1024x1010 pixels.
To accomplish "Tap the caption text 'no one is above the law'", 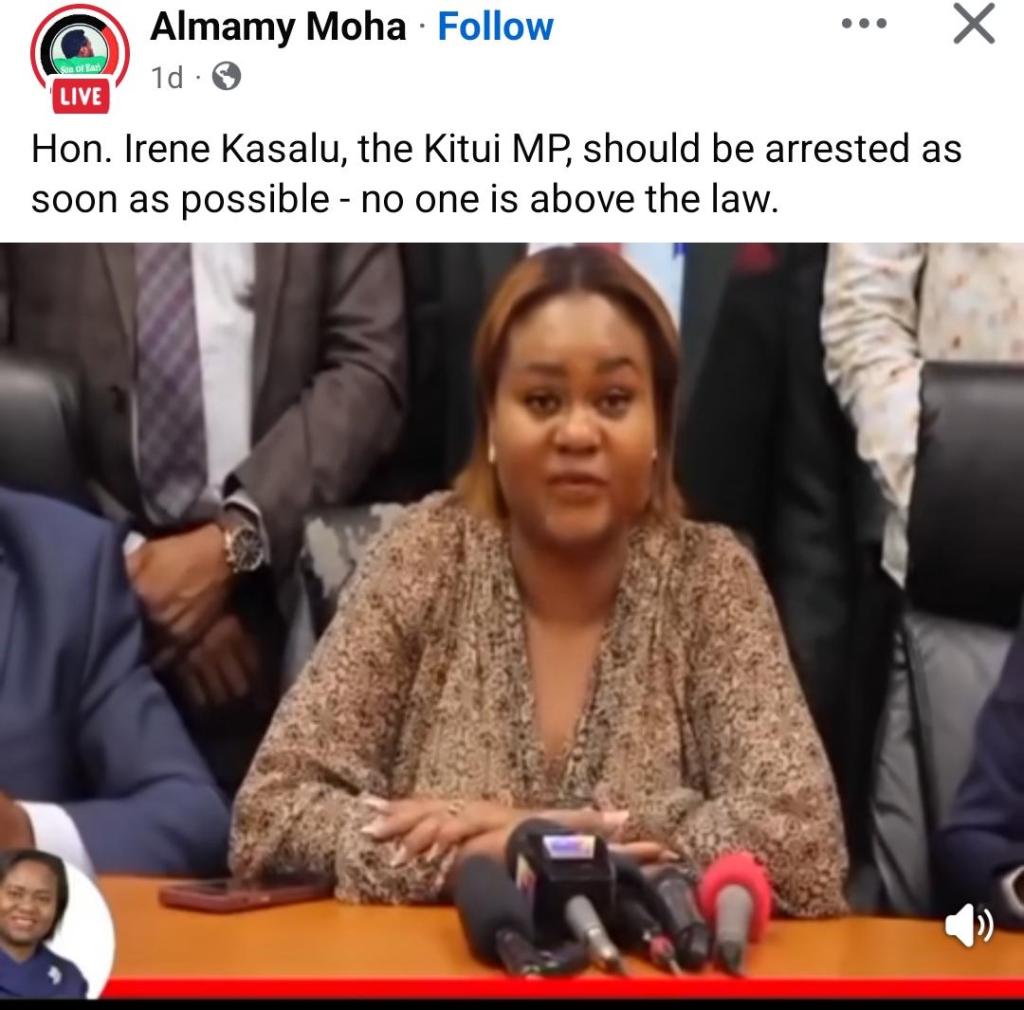I will (569, 199).
